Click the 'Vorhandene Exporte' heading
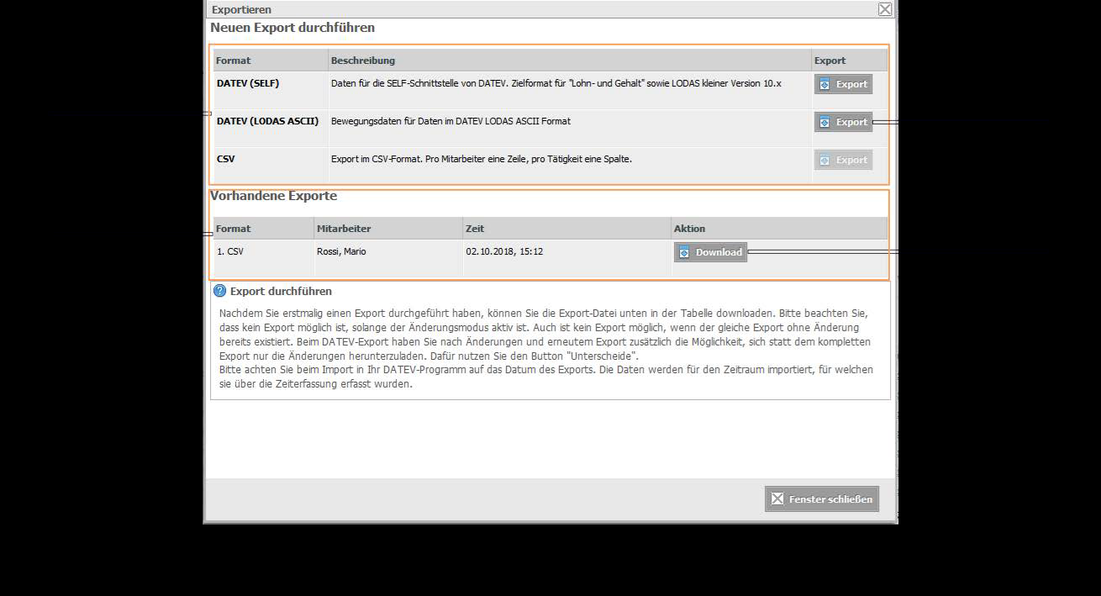This screenshot has height=596, width=1101. point(274,196)
